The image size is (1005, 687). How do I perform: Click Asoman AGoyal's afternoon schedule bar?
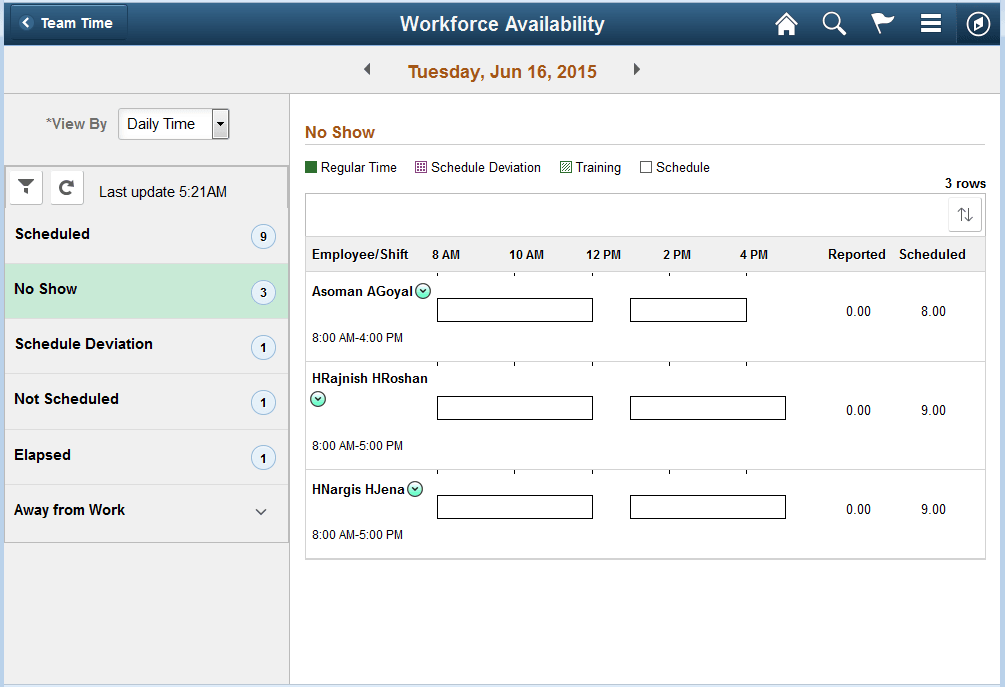pos(688,310)
